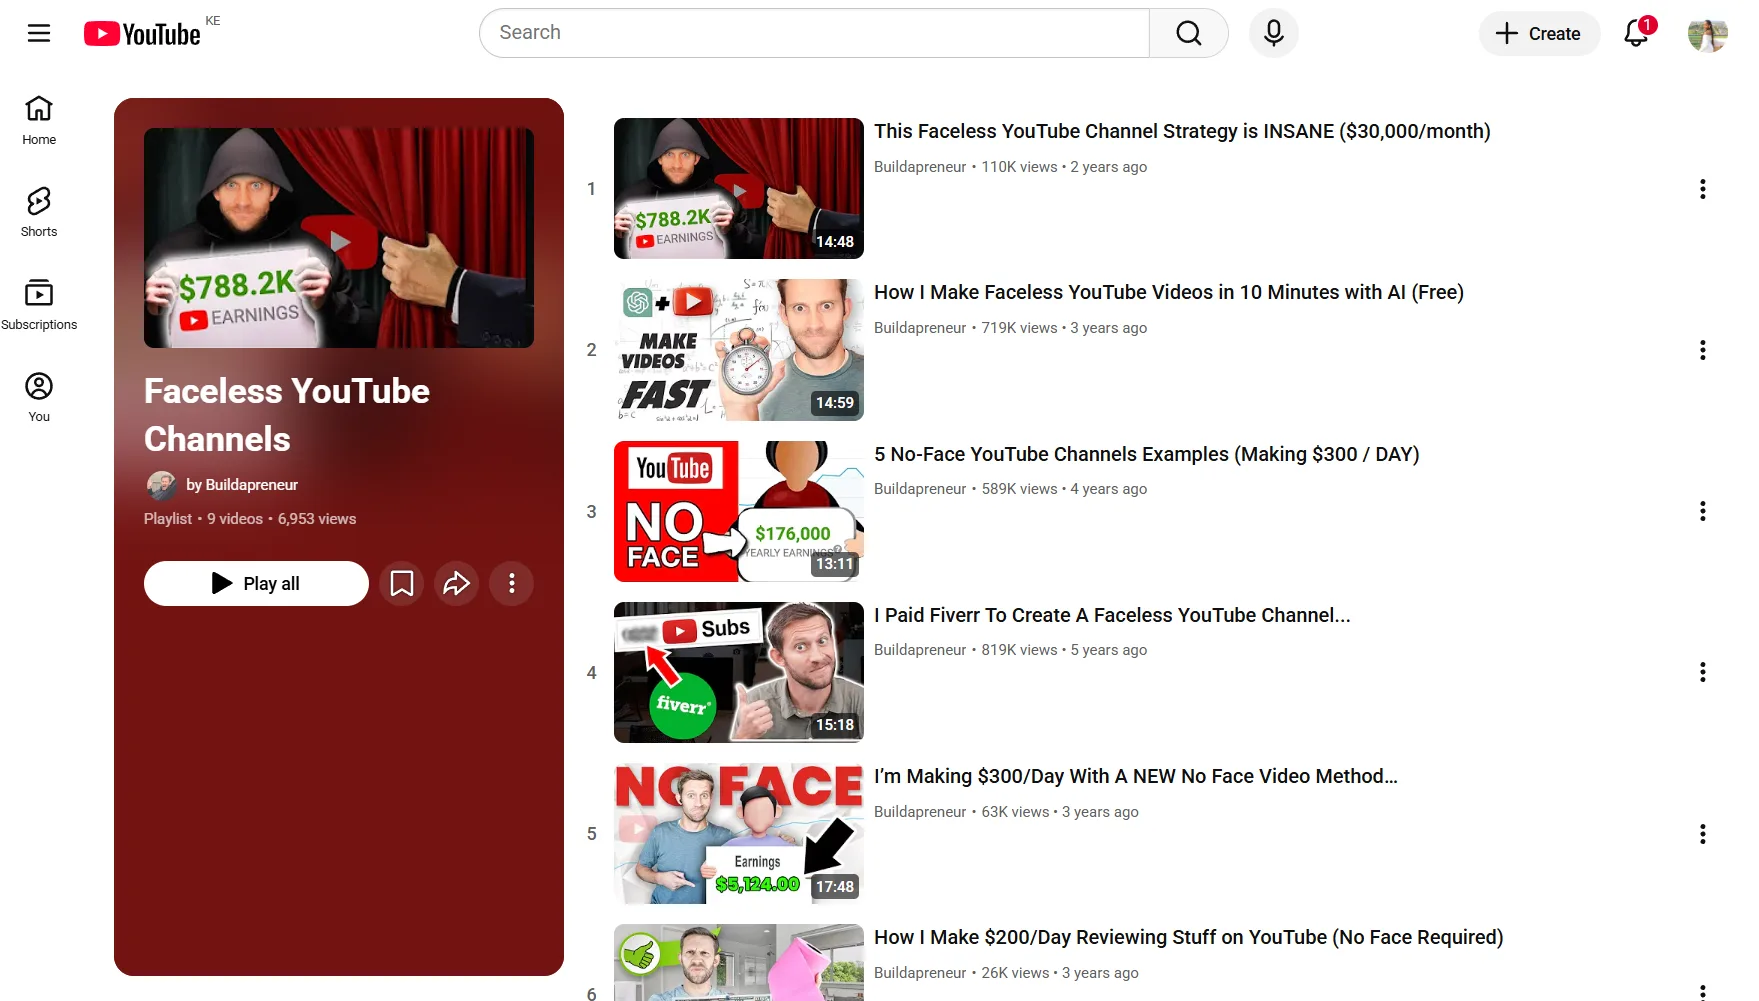Open the Fiverr Subs thumbnail
This screenshot has width=1759, height=1001.
(x=739, y=672)
